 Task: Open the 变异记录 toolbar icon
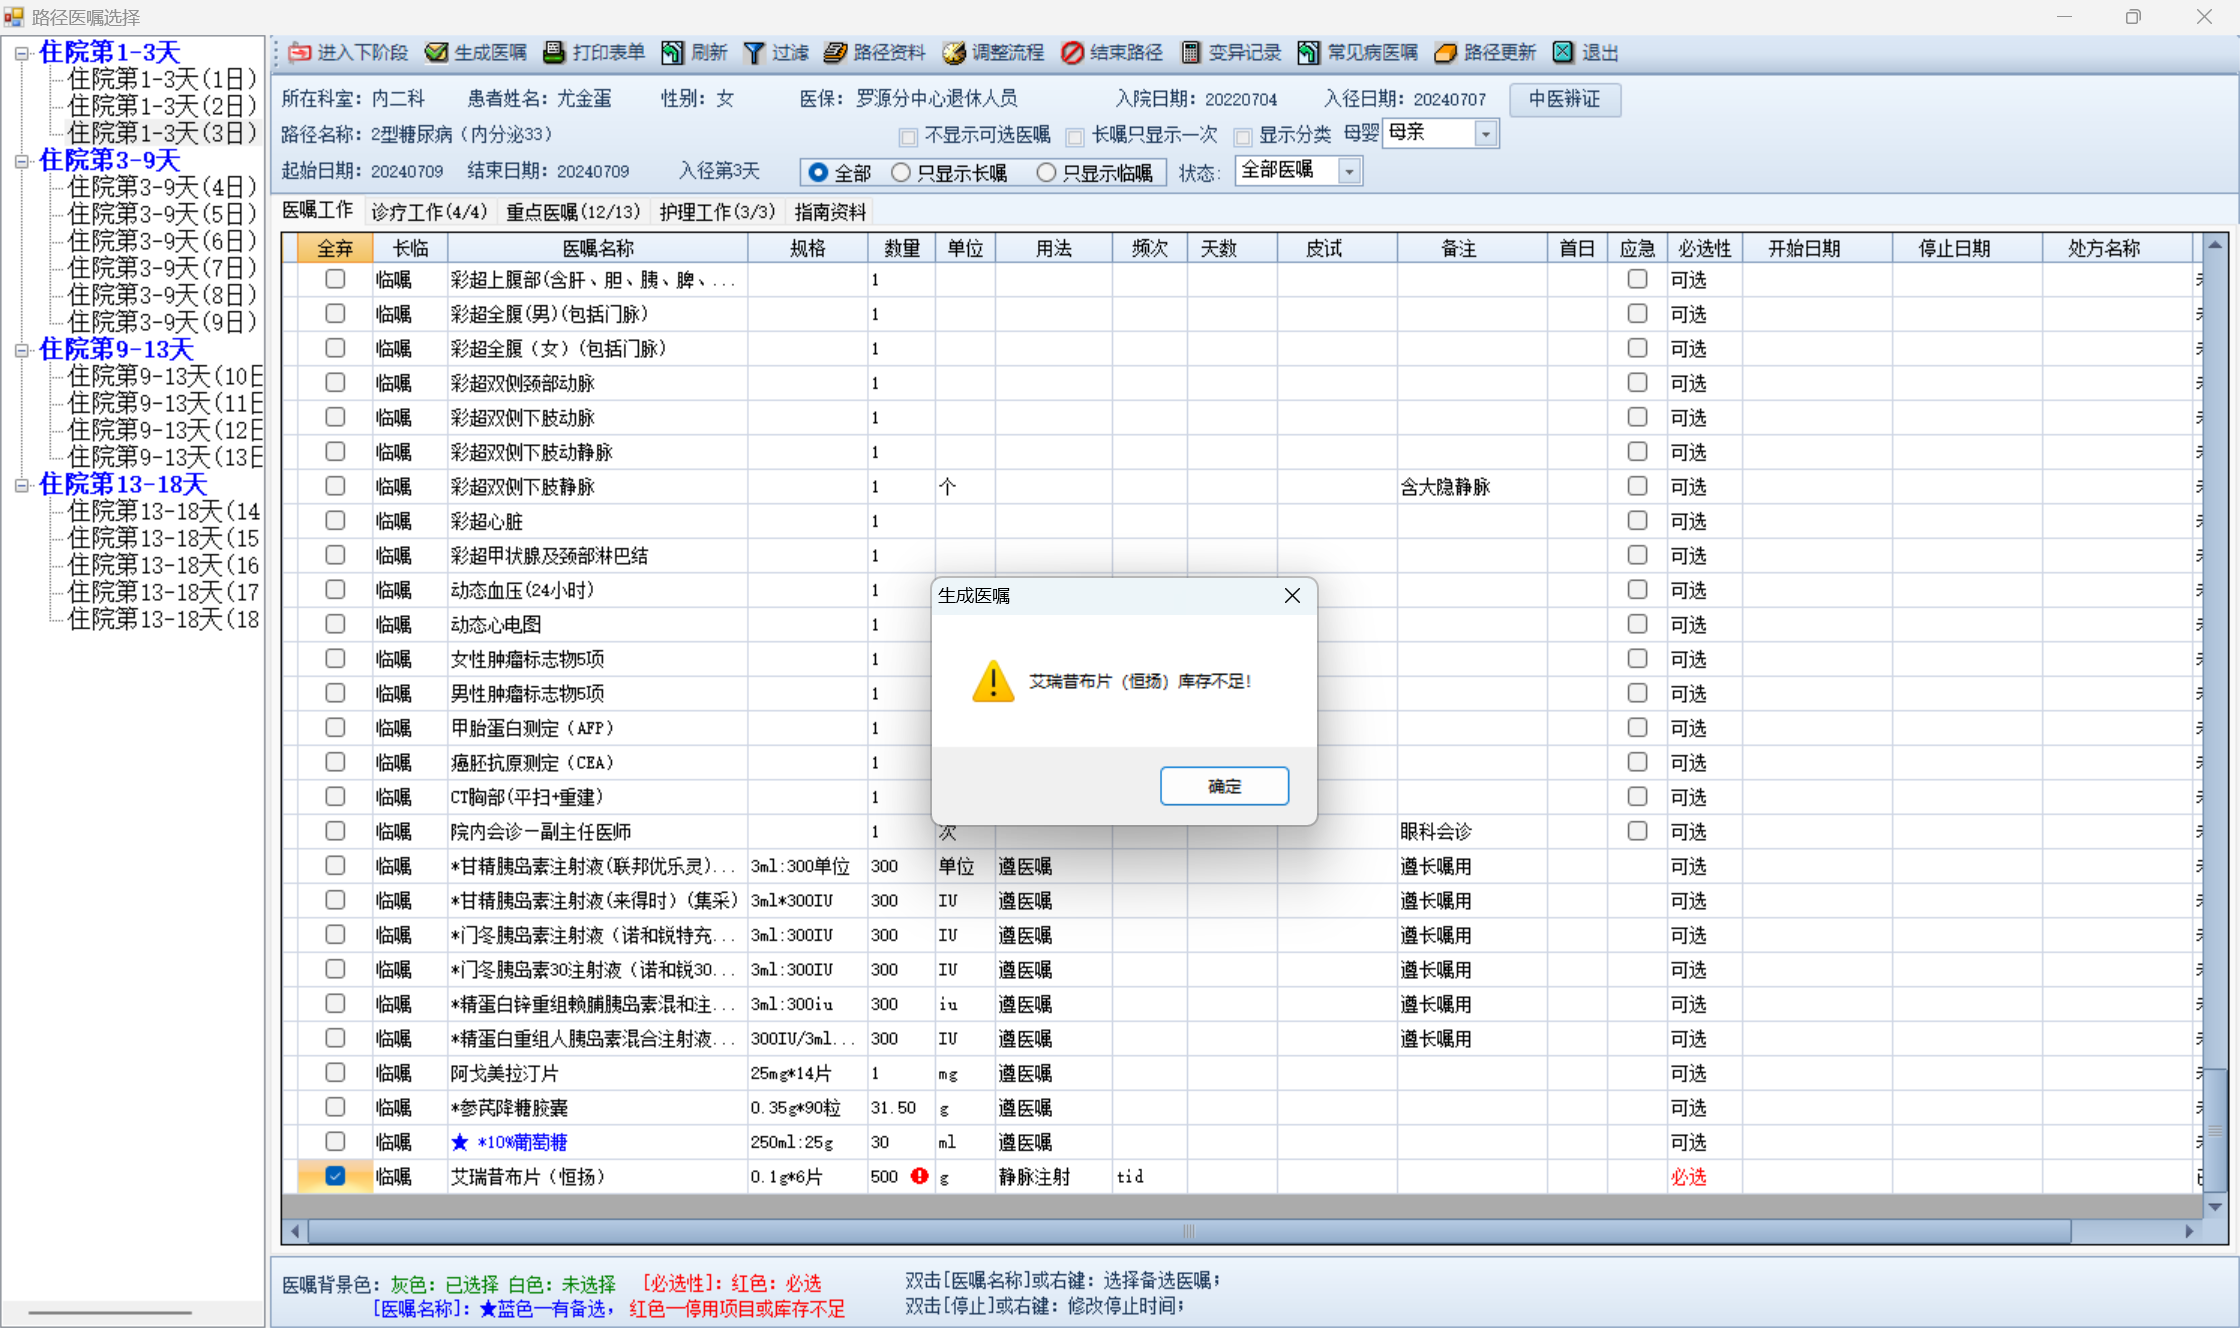(1190, 53)
